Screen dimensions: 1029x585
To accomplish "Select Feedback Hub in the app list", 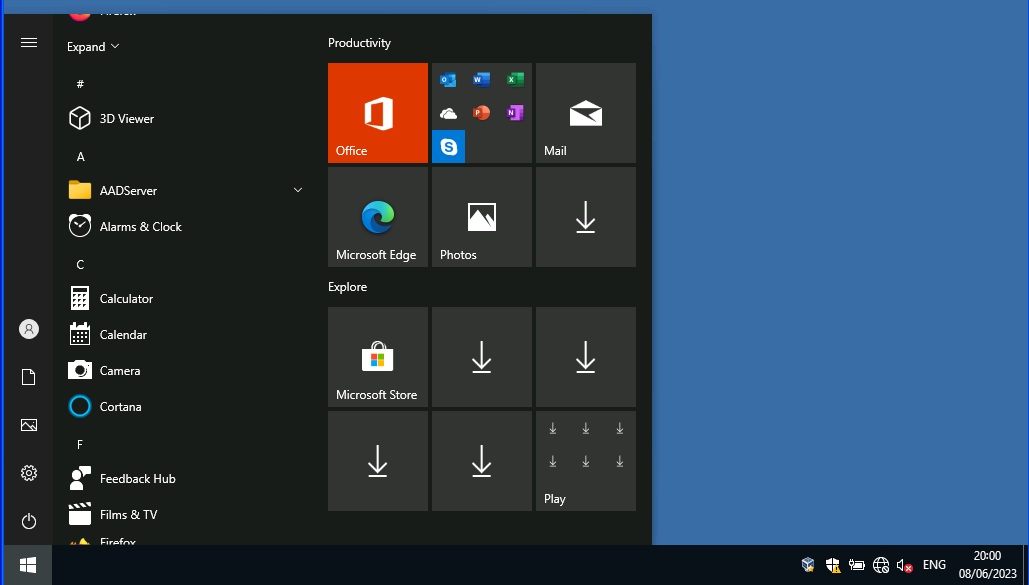I will click(x=137, y=478).
